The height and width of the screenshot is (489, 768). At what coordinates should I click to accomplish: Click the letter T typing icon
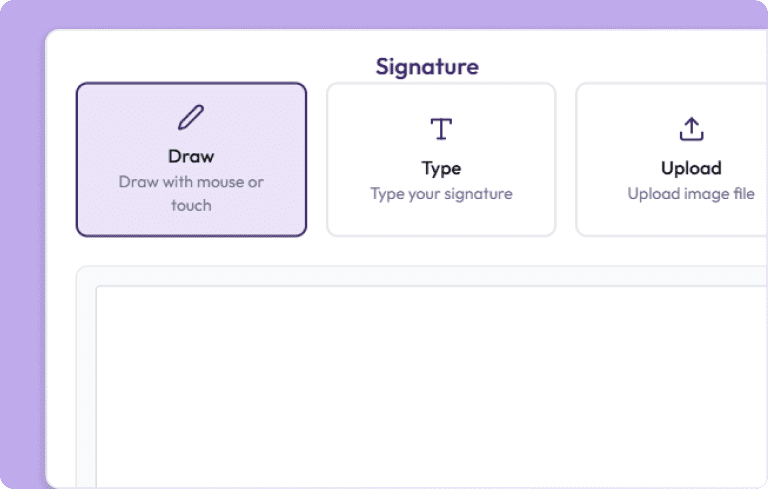(441, 129)
